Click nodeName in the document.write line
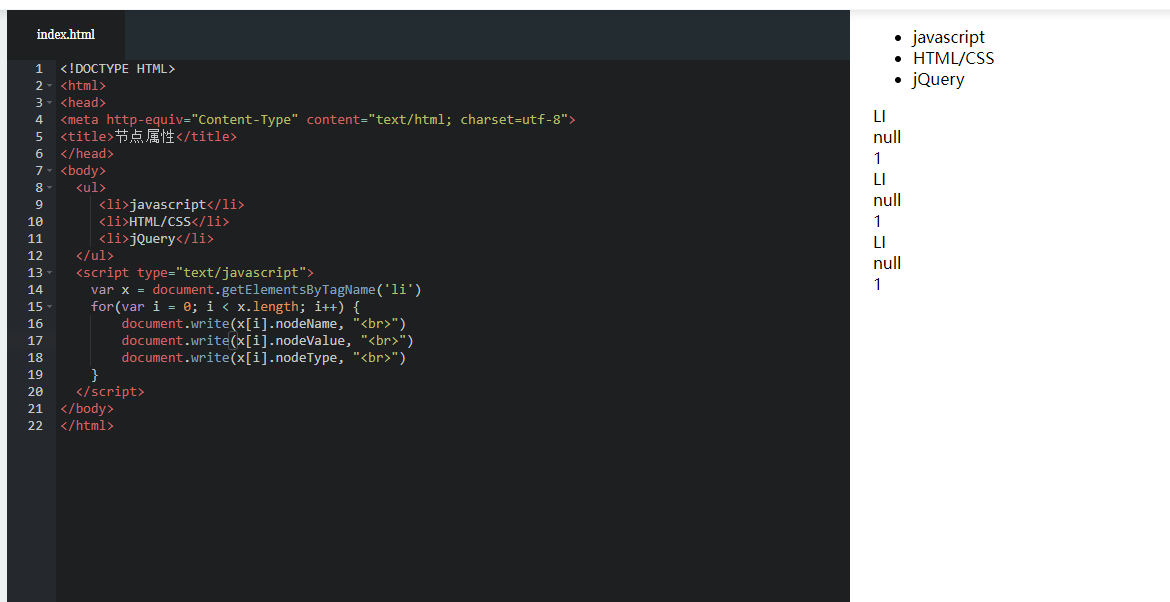The image size is (1170, 602). pyautogui.click(x=306, y=324)
